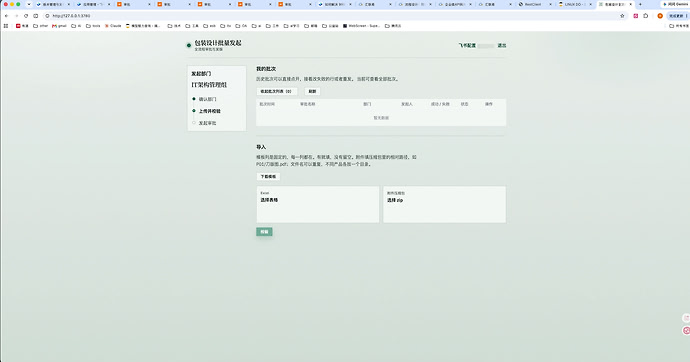Screen dimensions: 690x362
Task: Open the 腾讯云 bookmarks folder
Action: click(393, 26)
